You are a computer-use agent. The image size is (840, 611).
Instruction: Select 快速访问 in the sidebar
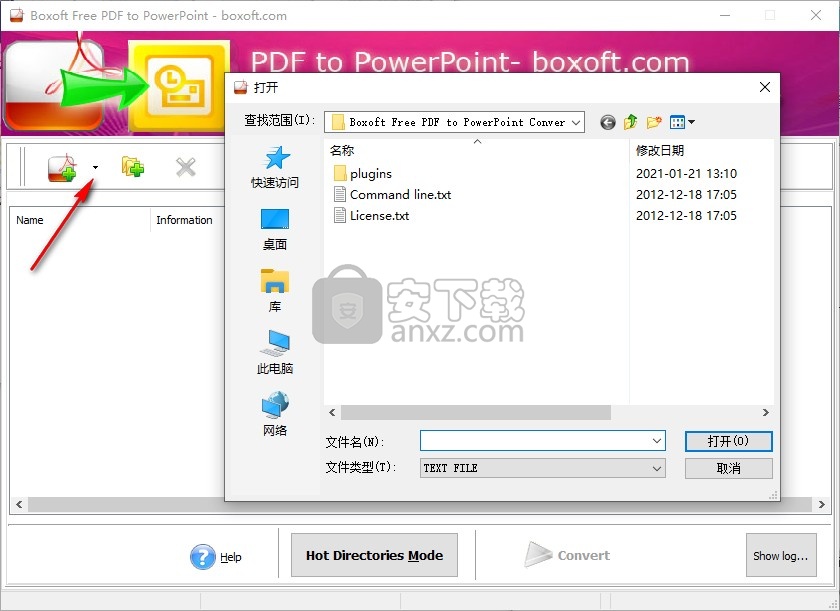275,167
